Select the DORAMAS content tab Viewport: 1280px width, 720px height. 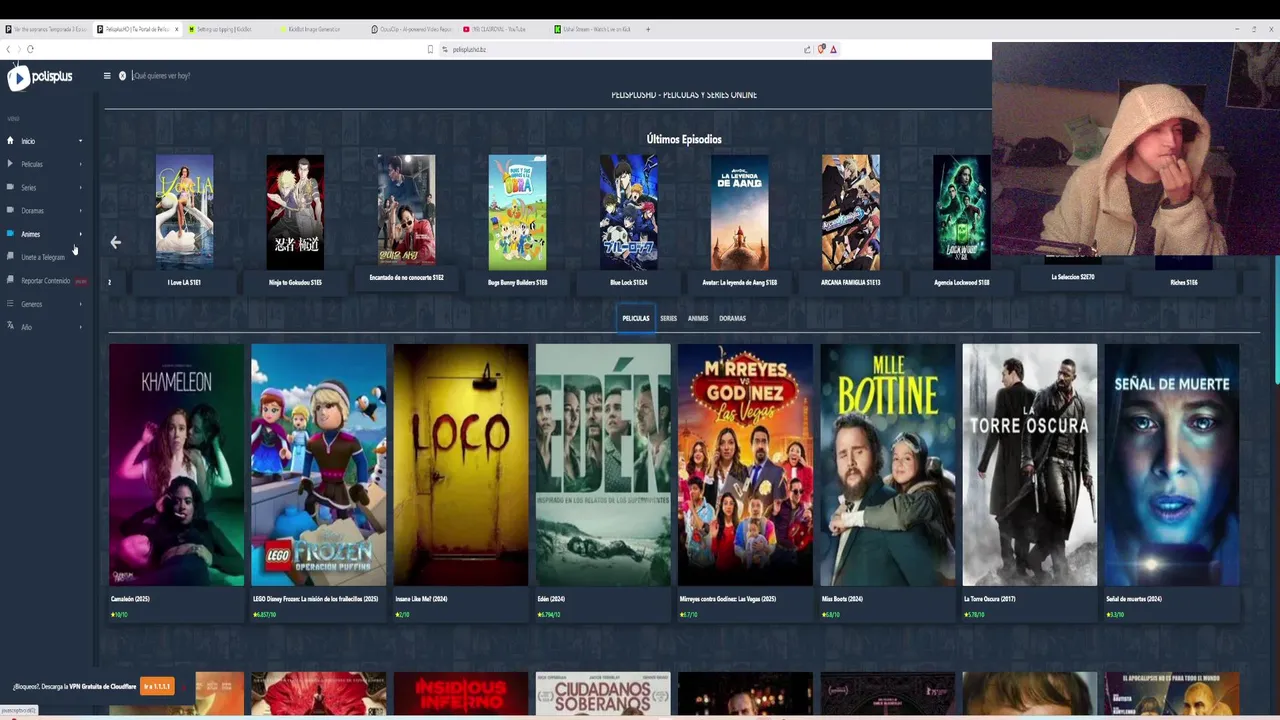pyautogui.click(x=733, y=318)
